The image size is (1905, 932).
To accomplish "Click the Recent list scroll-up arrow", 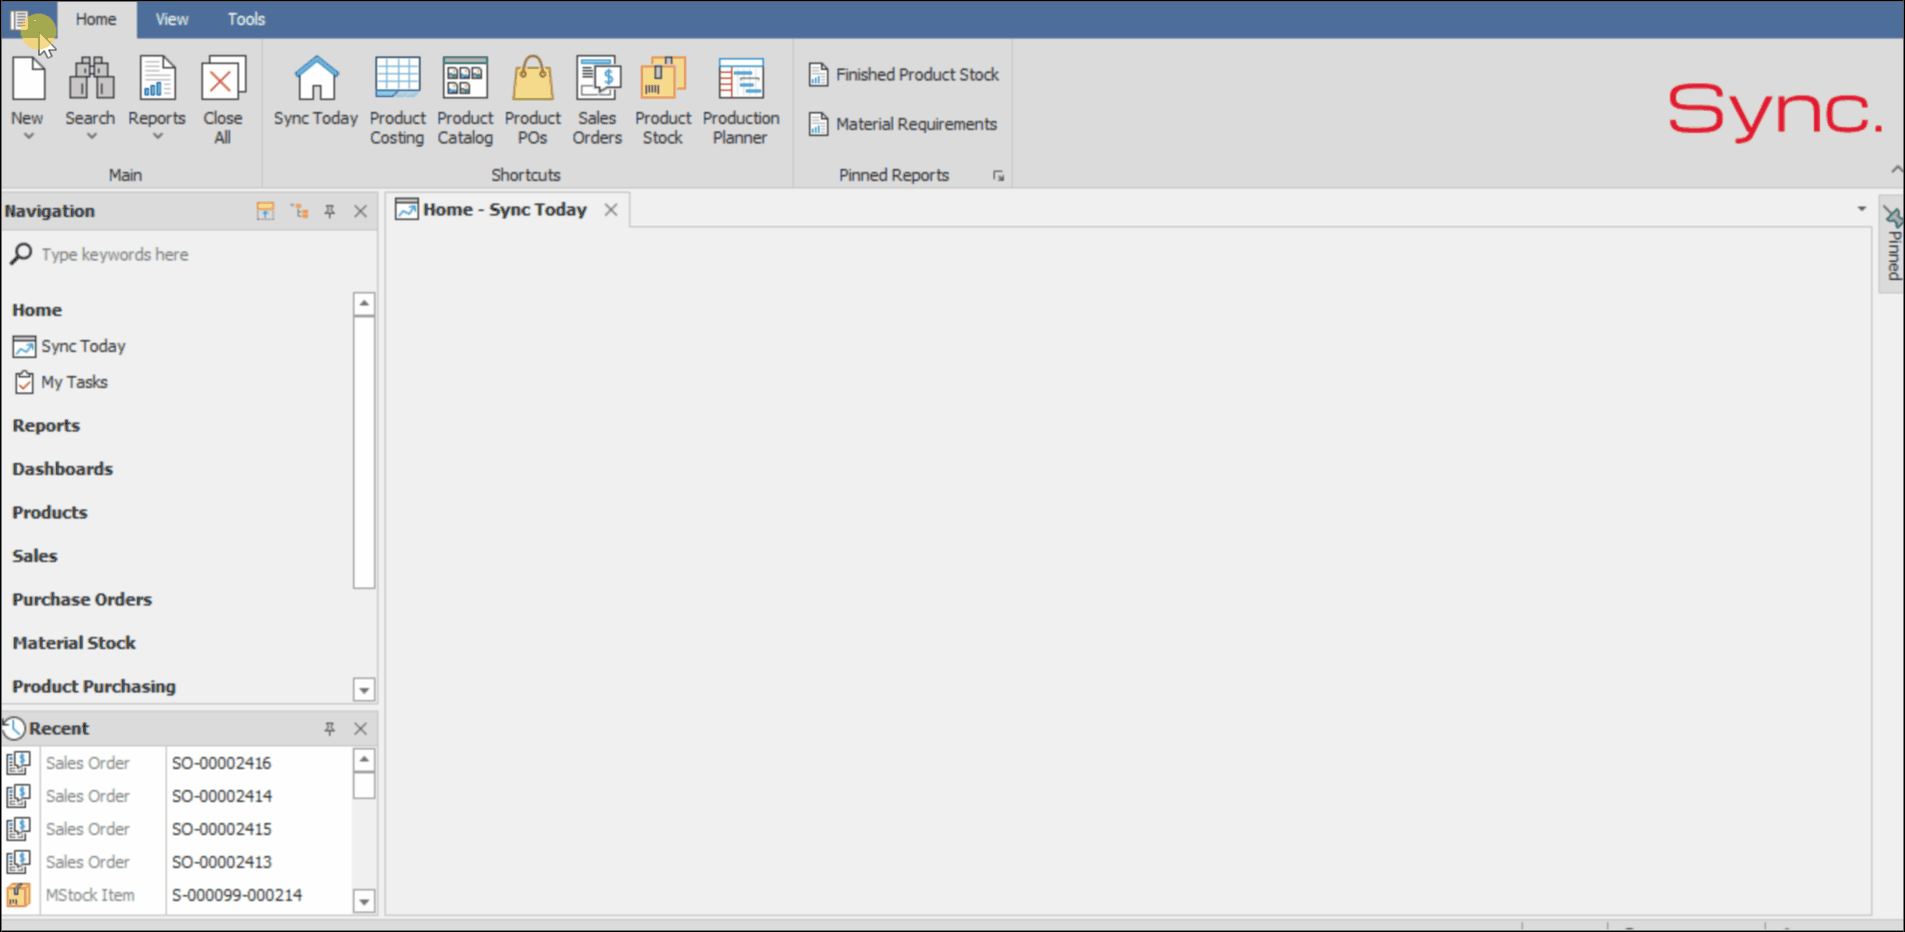I will click(x=364, y=760).
